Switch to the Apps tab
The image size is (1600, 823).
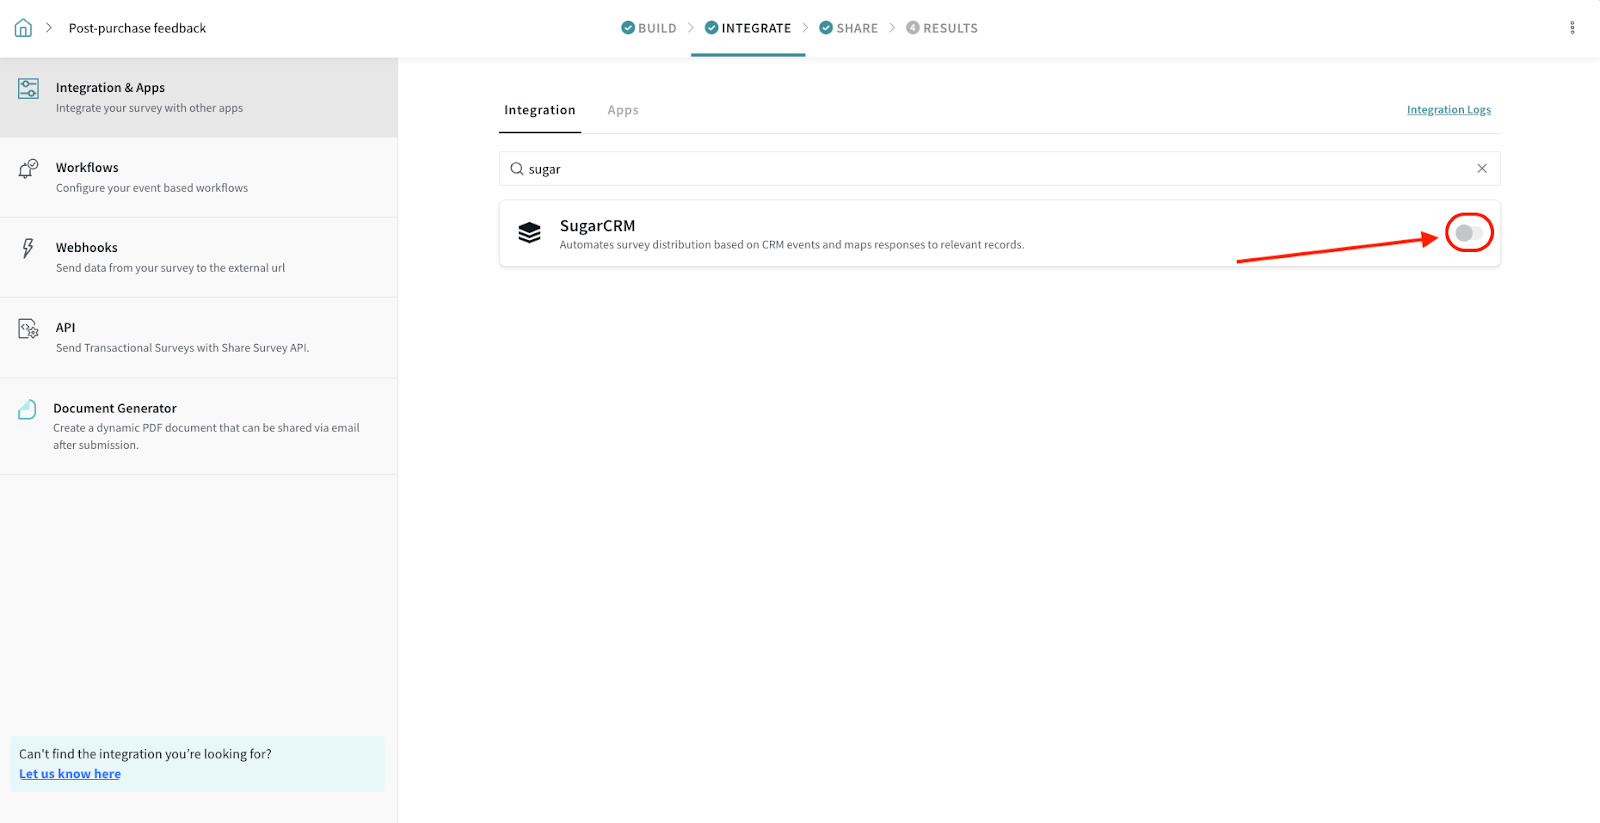click(622, 110)
